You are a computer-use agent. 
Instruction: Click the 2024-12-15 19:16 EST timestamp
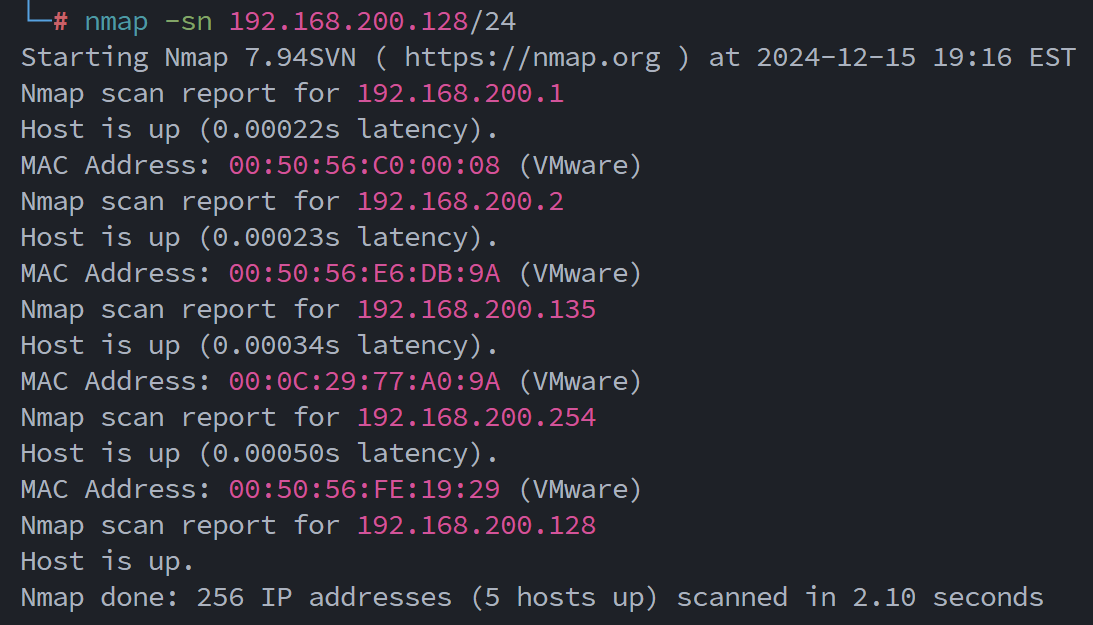[916, 57]
